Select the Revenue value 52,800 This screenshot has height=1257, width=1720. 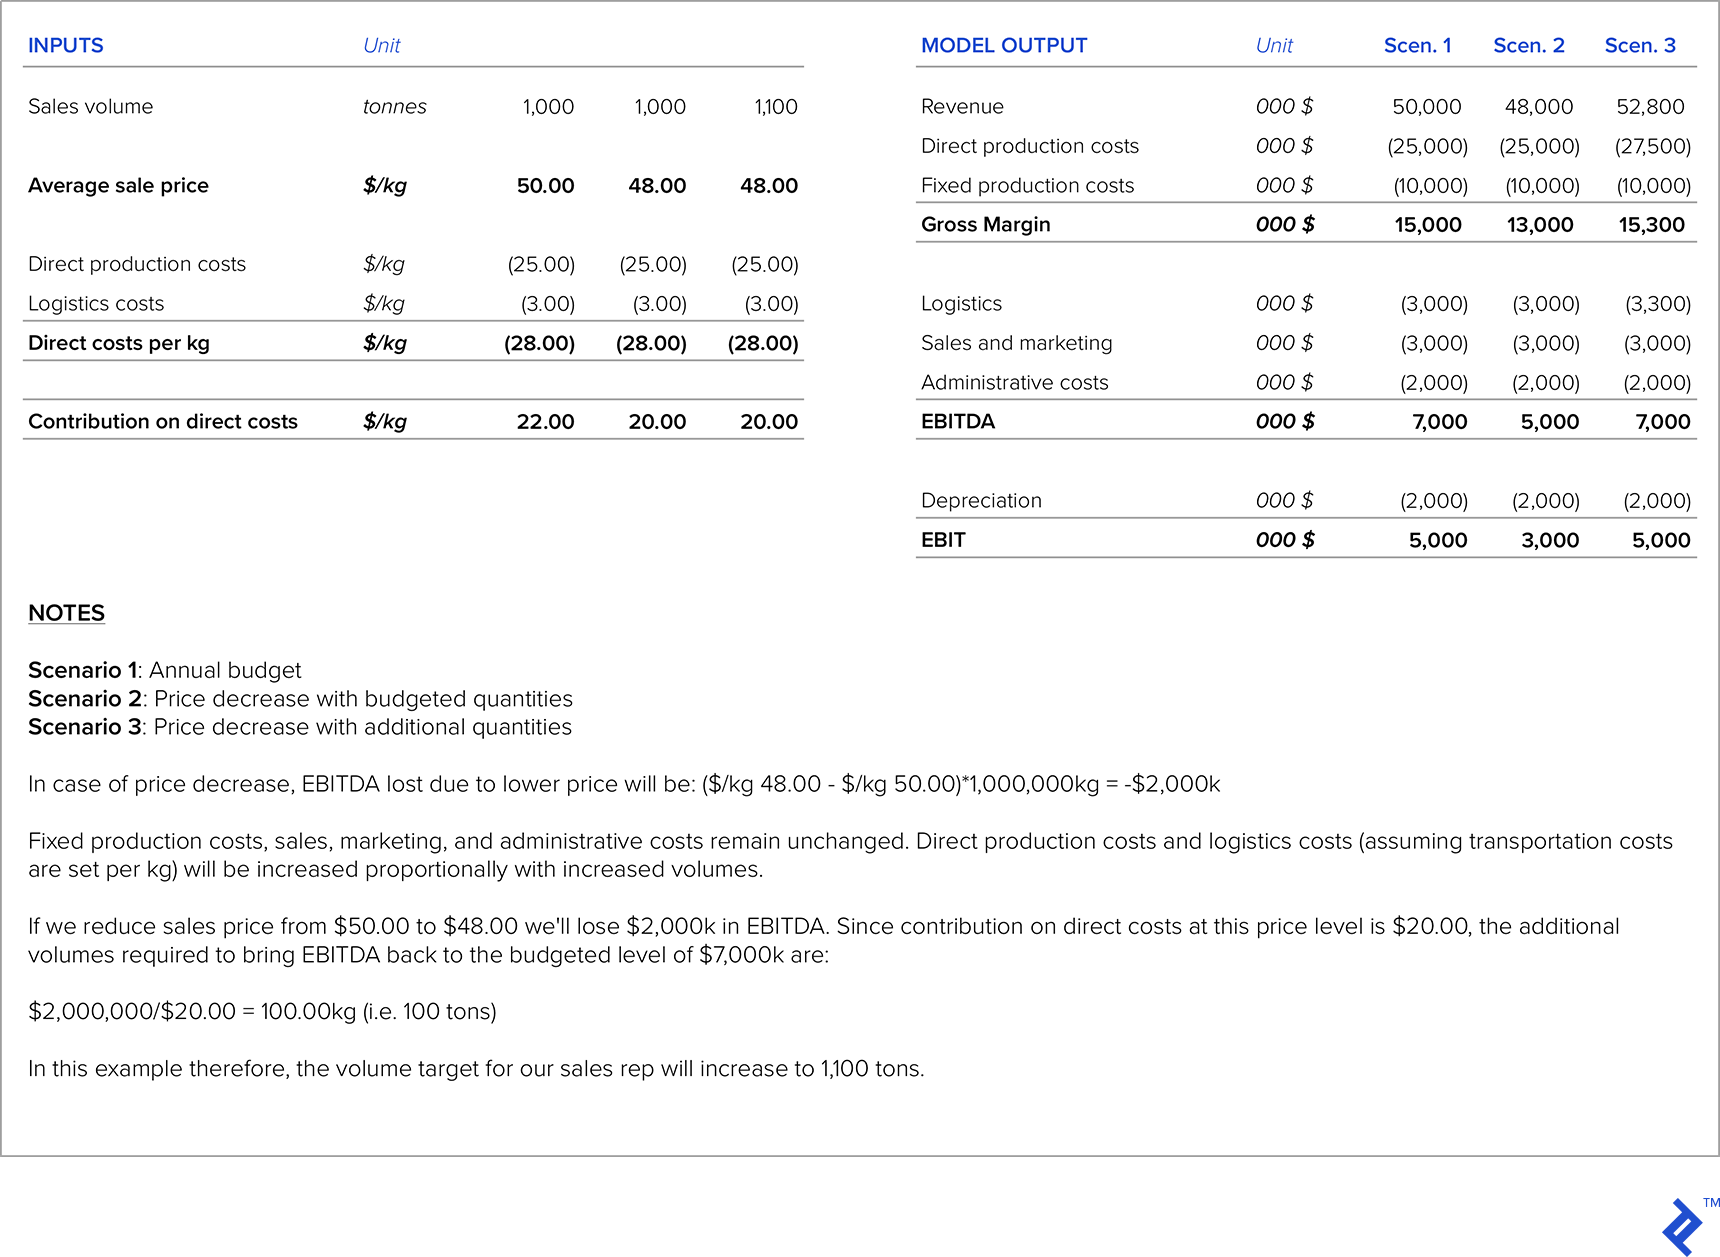click(1650, 107)
